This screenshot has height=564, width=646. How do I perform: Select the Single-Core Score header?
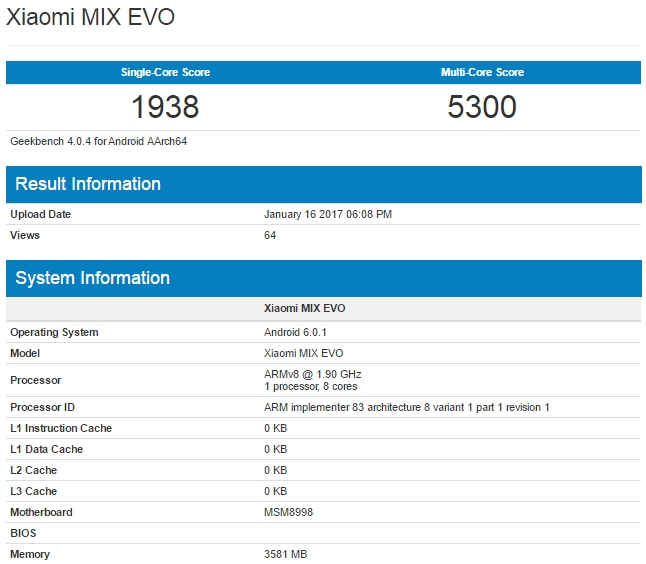point(165,72)
